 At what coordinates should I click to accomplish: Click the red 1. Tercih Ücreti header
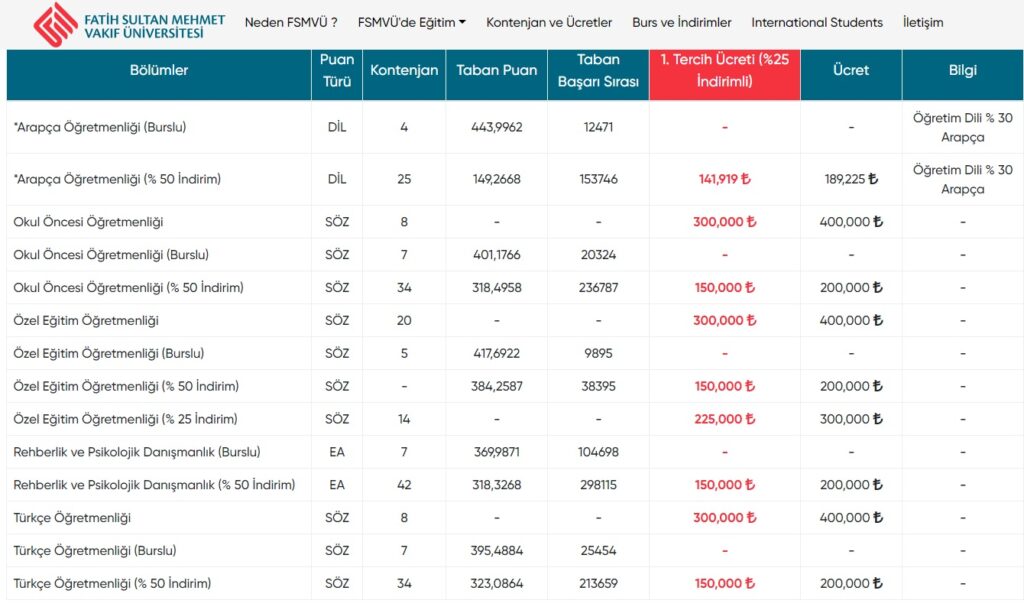pyautogui.click(x=724, y=71)
